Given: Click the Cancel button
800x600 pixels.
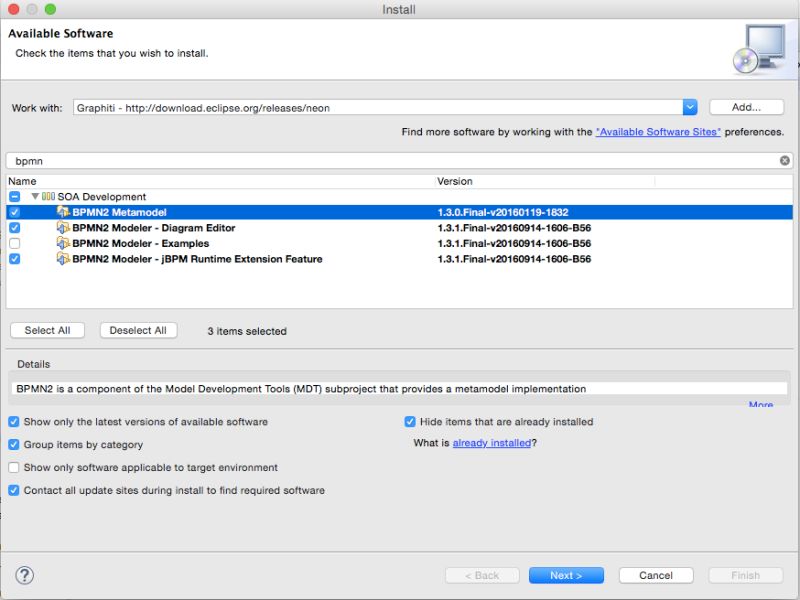Looking at the screenshot, I should click(x=656, y=576).
